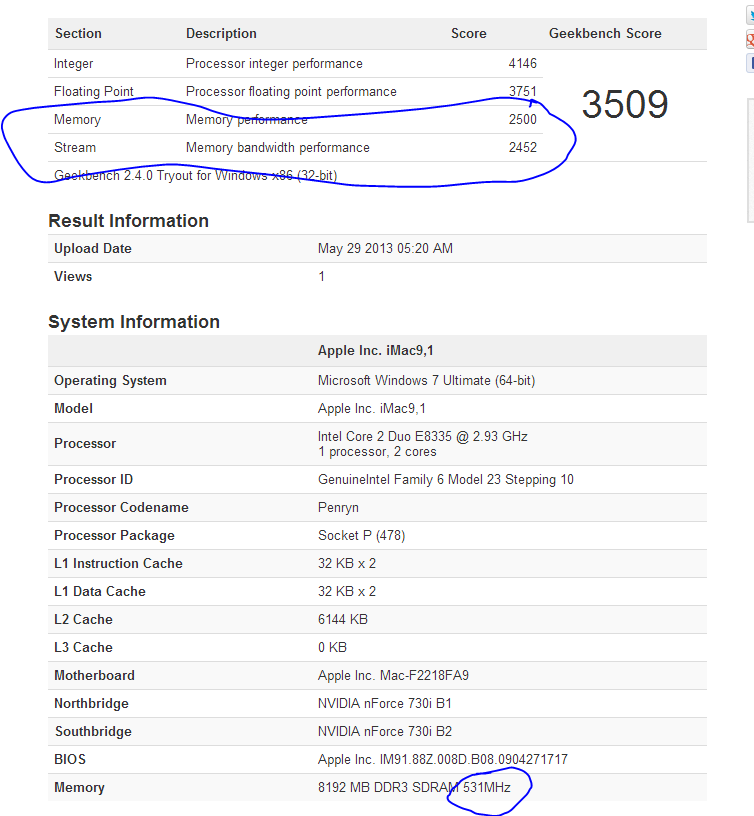Select 'GenuineIntel Family 6 Model 23 Stepping 10'
This screenshot has width=754, height=816.
click(445, 480)
